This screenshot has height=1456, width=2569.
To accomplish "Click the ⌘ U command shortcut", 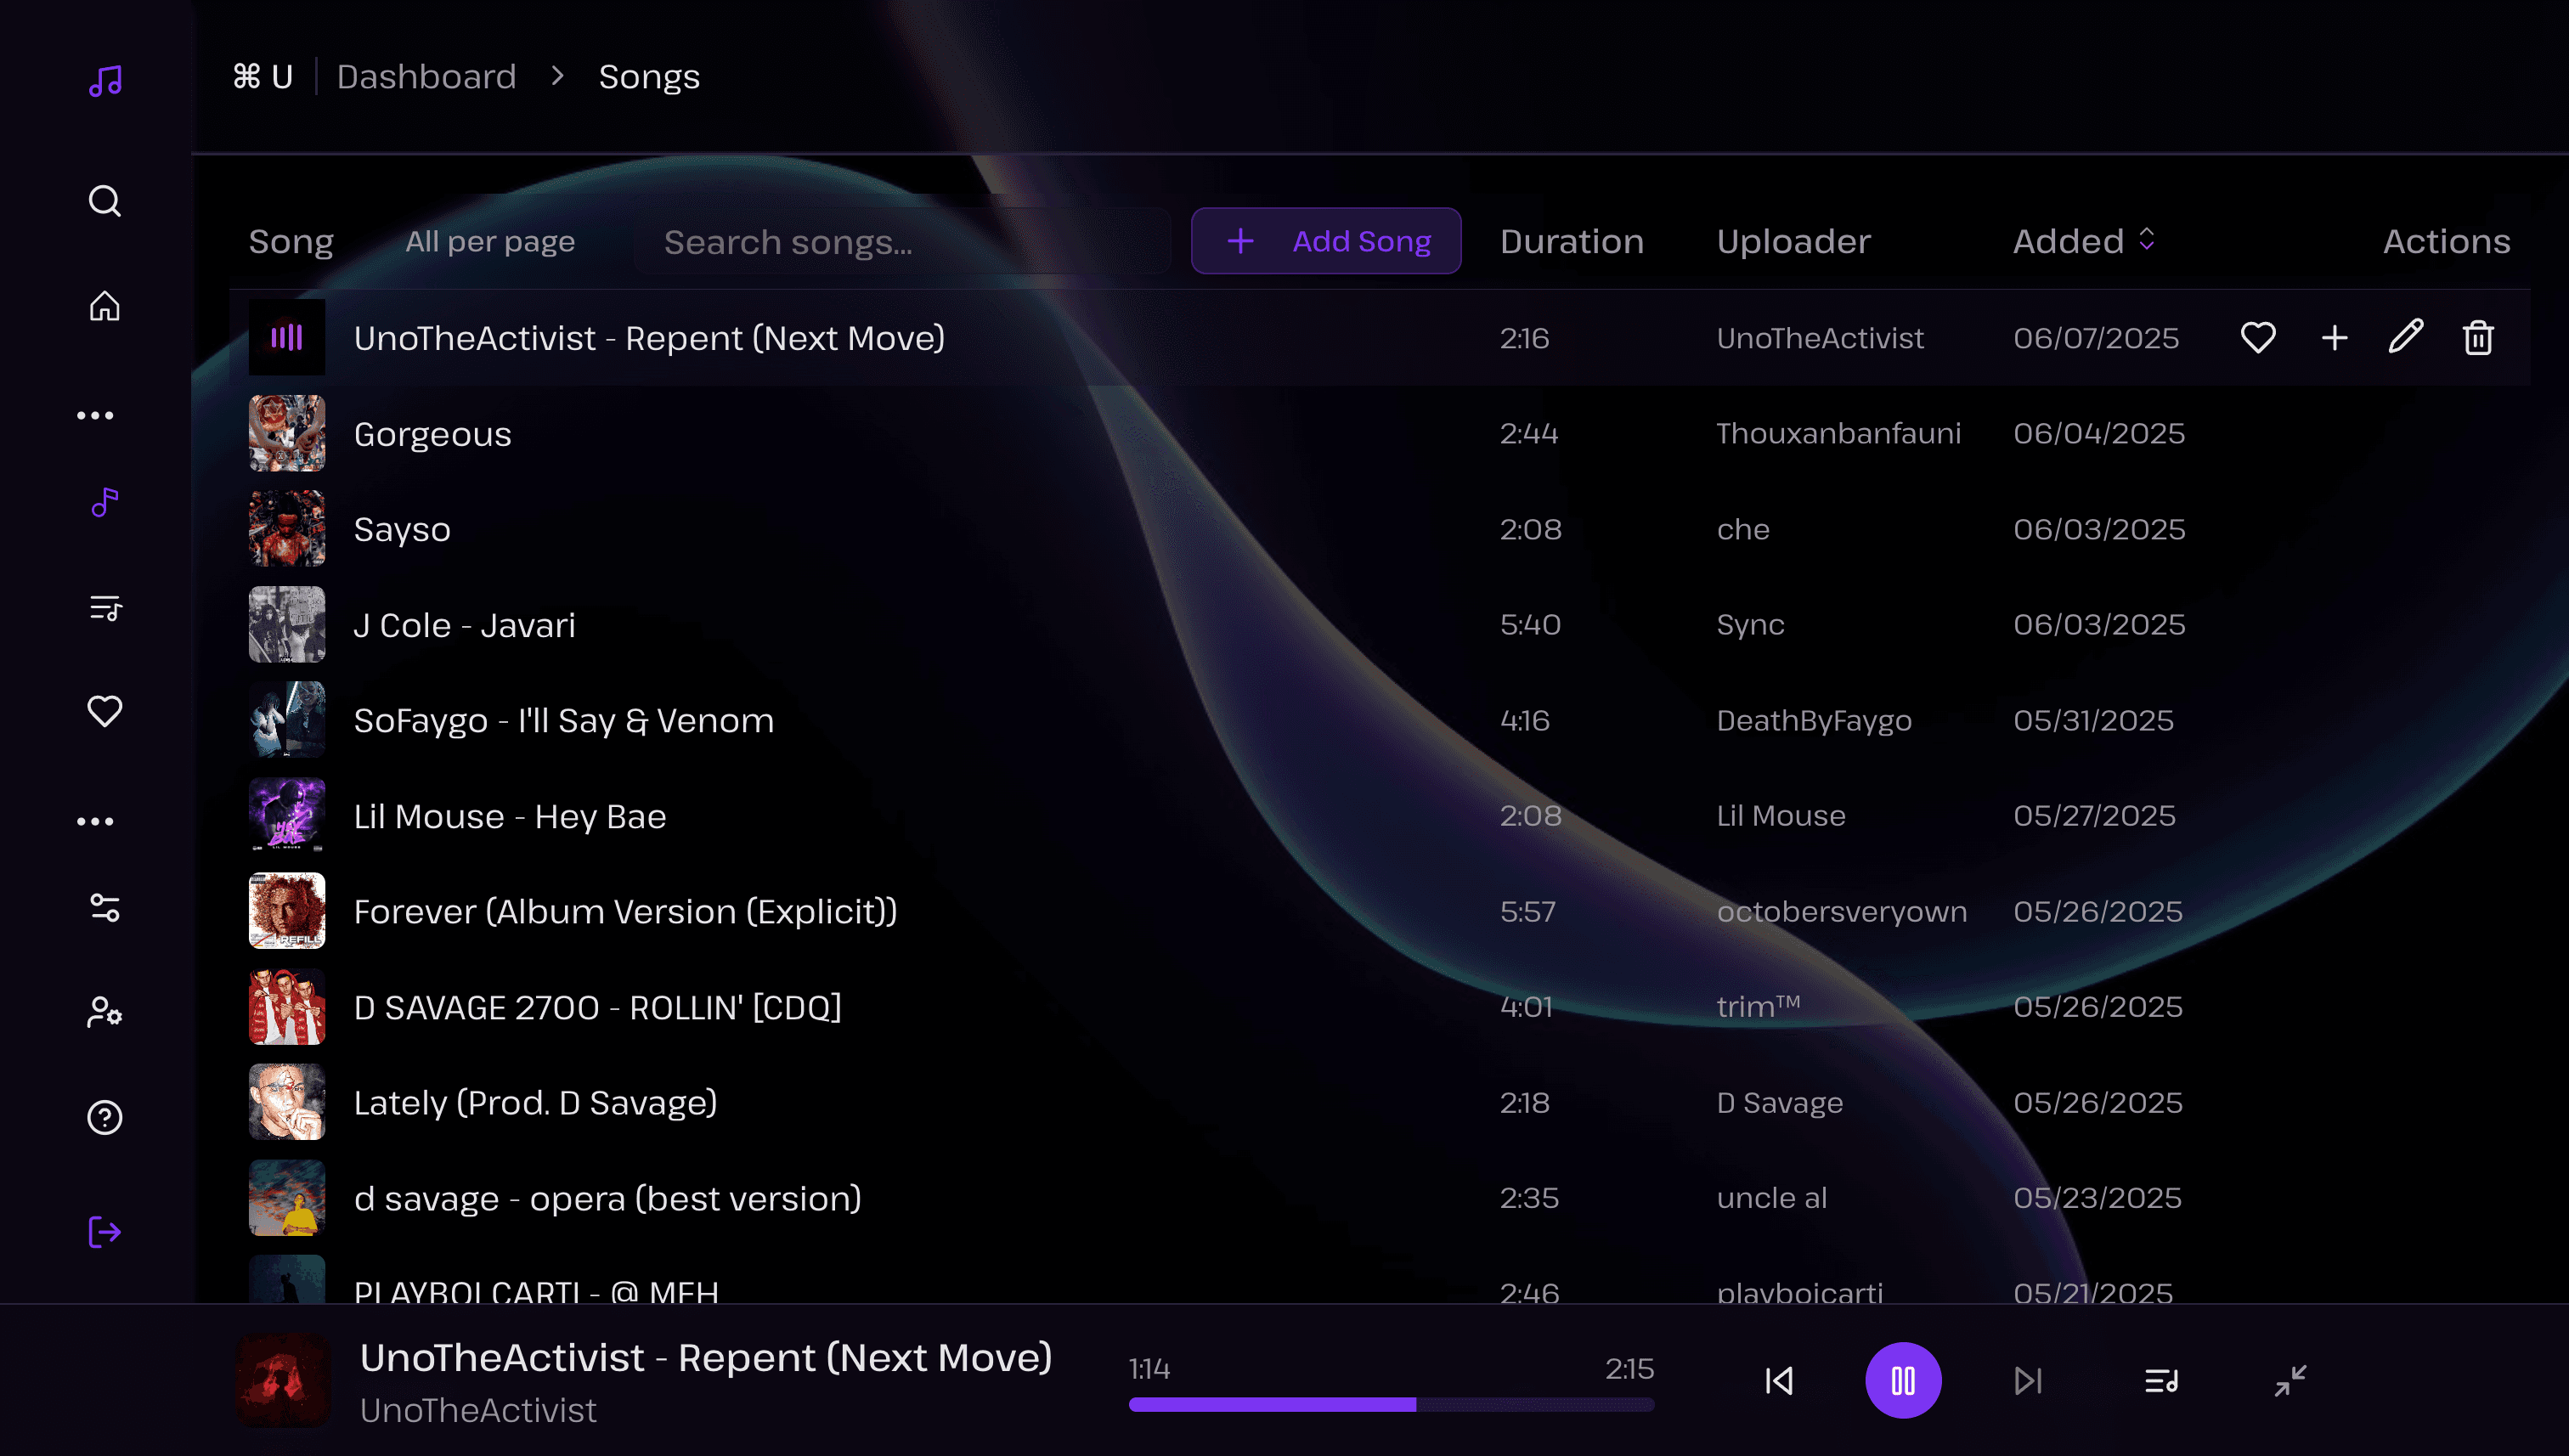I will tap(263, 76).
